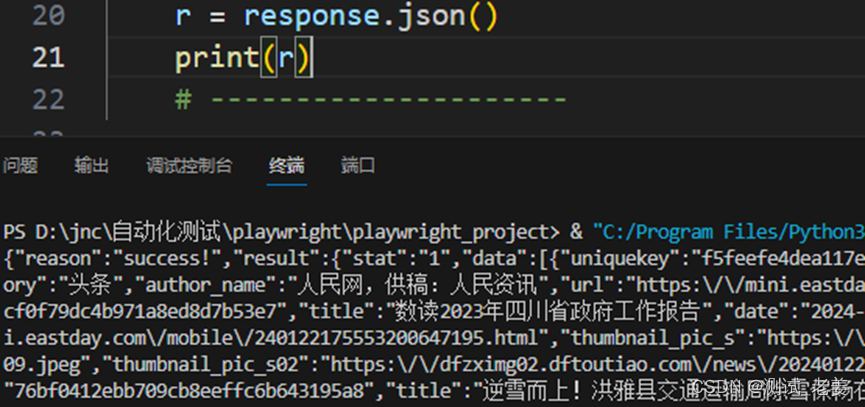Screen dimensions: 865x407
Task: Click the PS D:\jnc terminal prompt path
Action: [281, 232]
